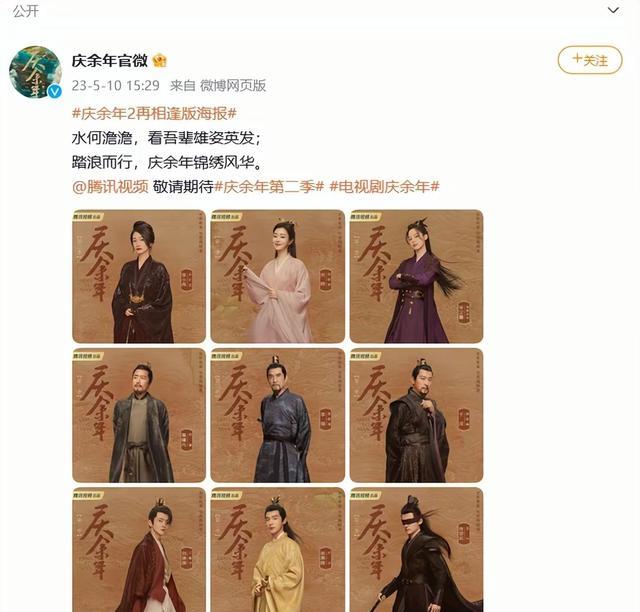The height and width of the screenshot is (612, 640).
Task: Follow the account with +关注 button
Action: [x=590, y=60]
